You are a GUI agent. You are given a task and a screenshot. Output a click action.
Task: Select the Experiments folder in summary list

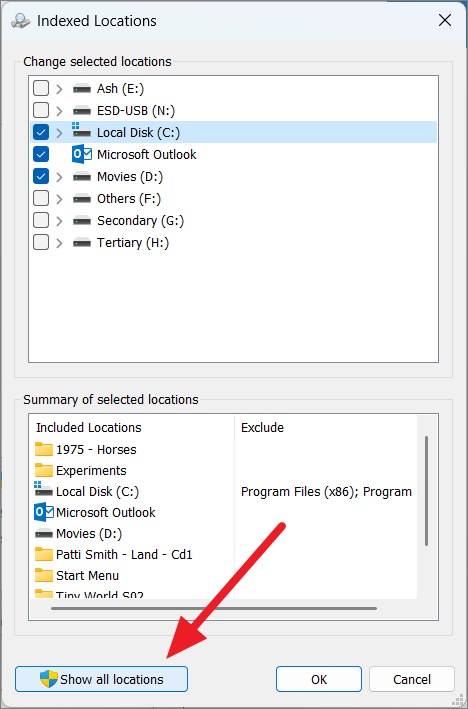click(x=81, y=470)
